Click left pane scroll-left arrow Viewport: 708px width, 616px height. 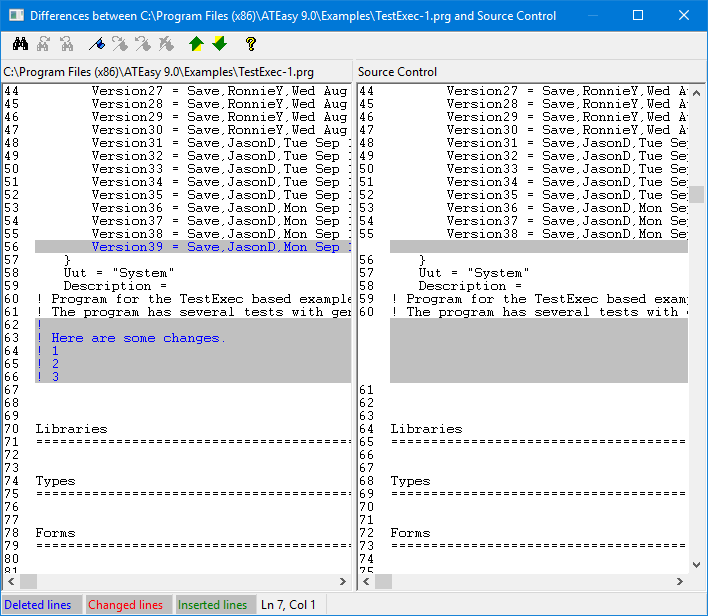tap(11, 581)
